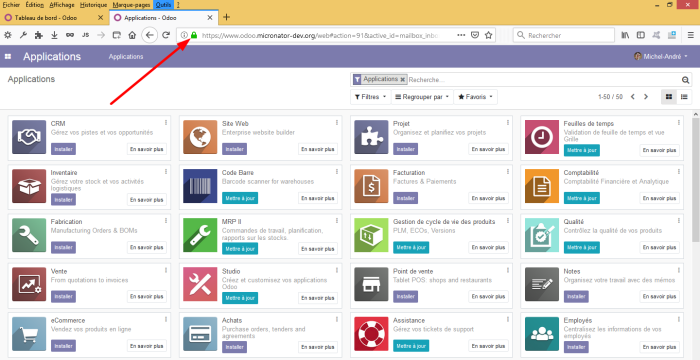
Task: Click En savoir plus for Facturation
Action: click(x=488, y=198)
